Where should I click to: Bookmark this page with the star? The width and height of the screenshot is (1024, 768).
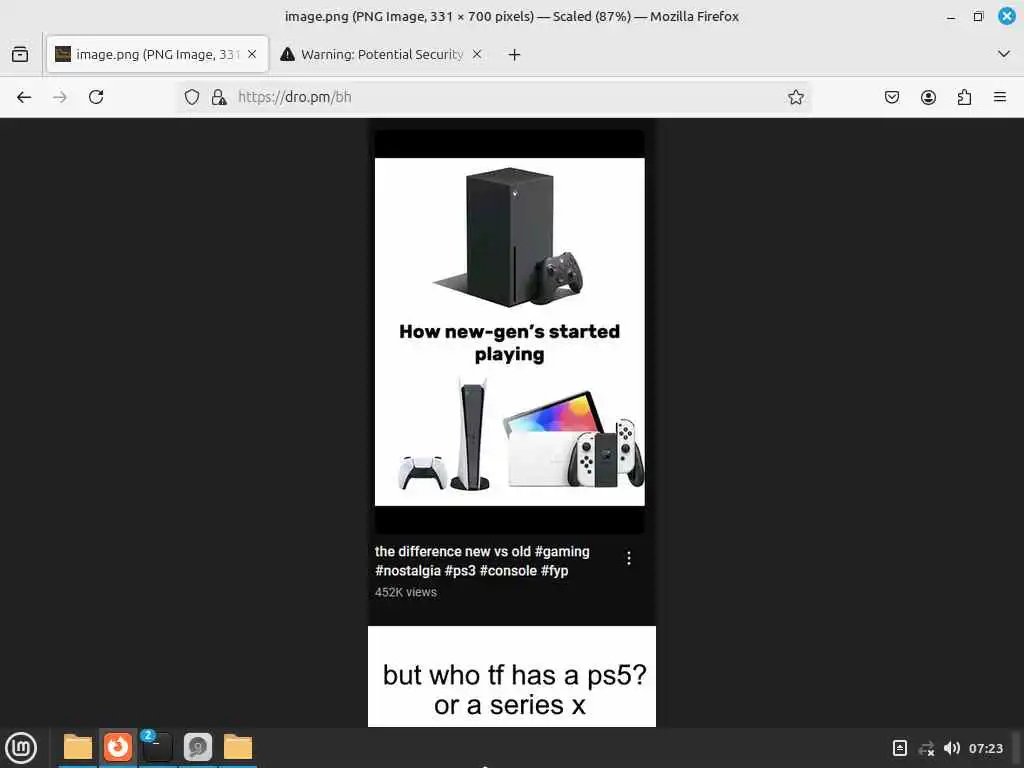coord(795,97)
